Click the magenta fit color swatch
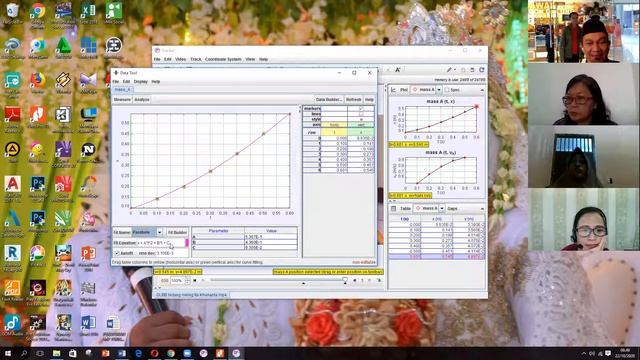Viewport: 640px width, 360px height. [x=187, y=243]
